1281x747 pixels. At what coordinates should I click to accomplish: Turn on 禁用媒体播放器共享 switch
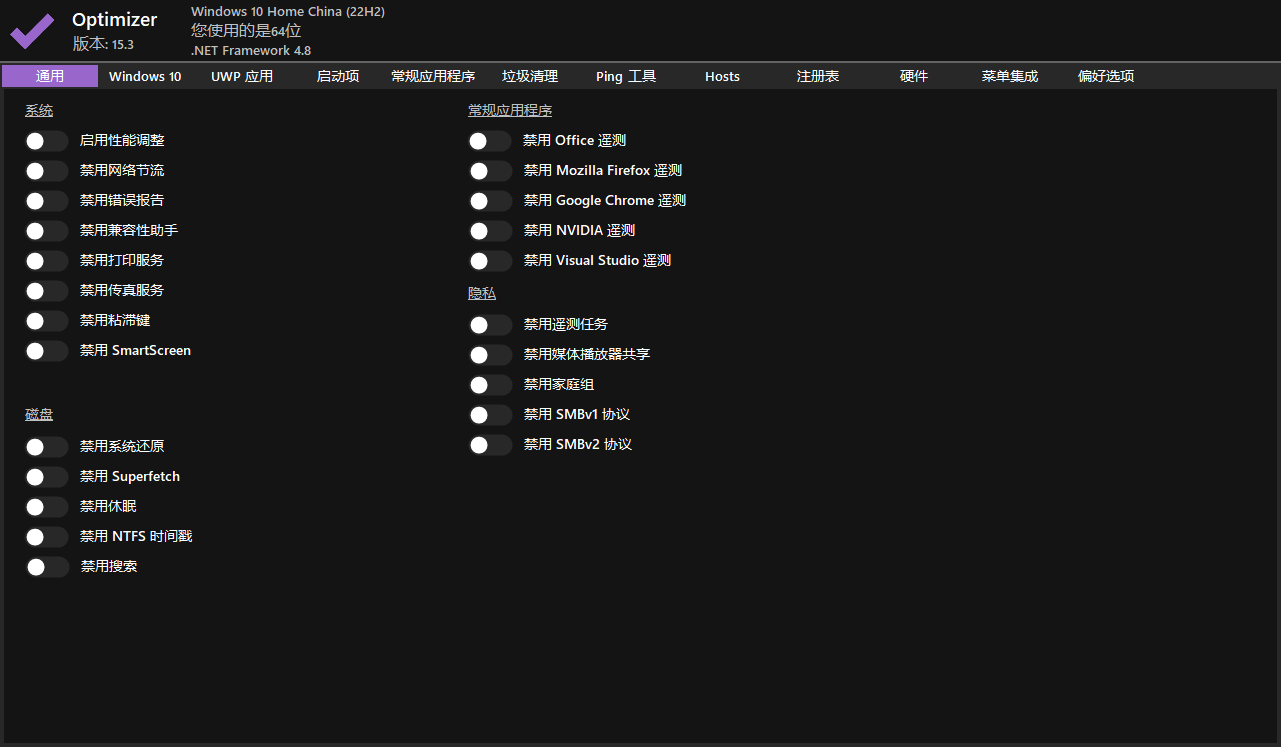490,355
